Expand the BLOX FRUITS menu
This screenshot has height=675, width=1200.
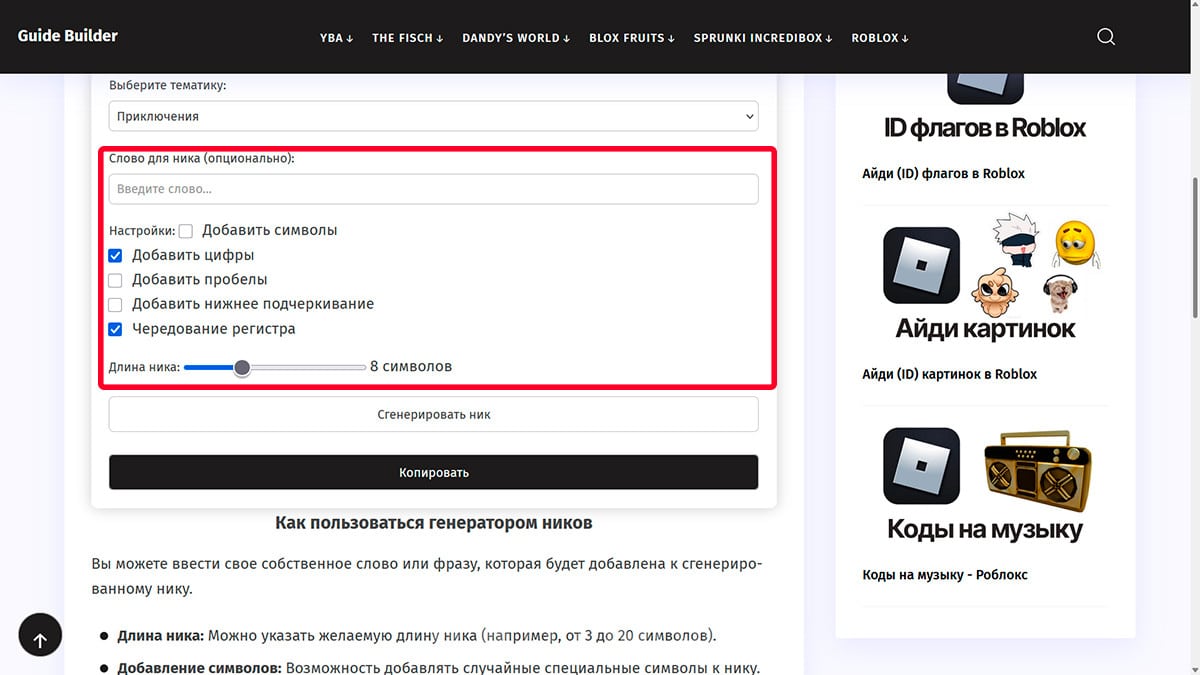tap(632, 38)
